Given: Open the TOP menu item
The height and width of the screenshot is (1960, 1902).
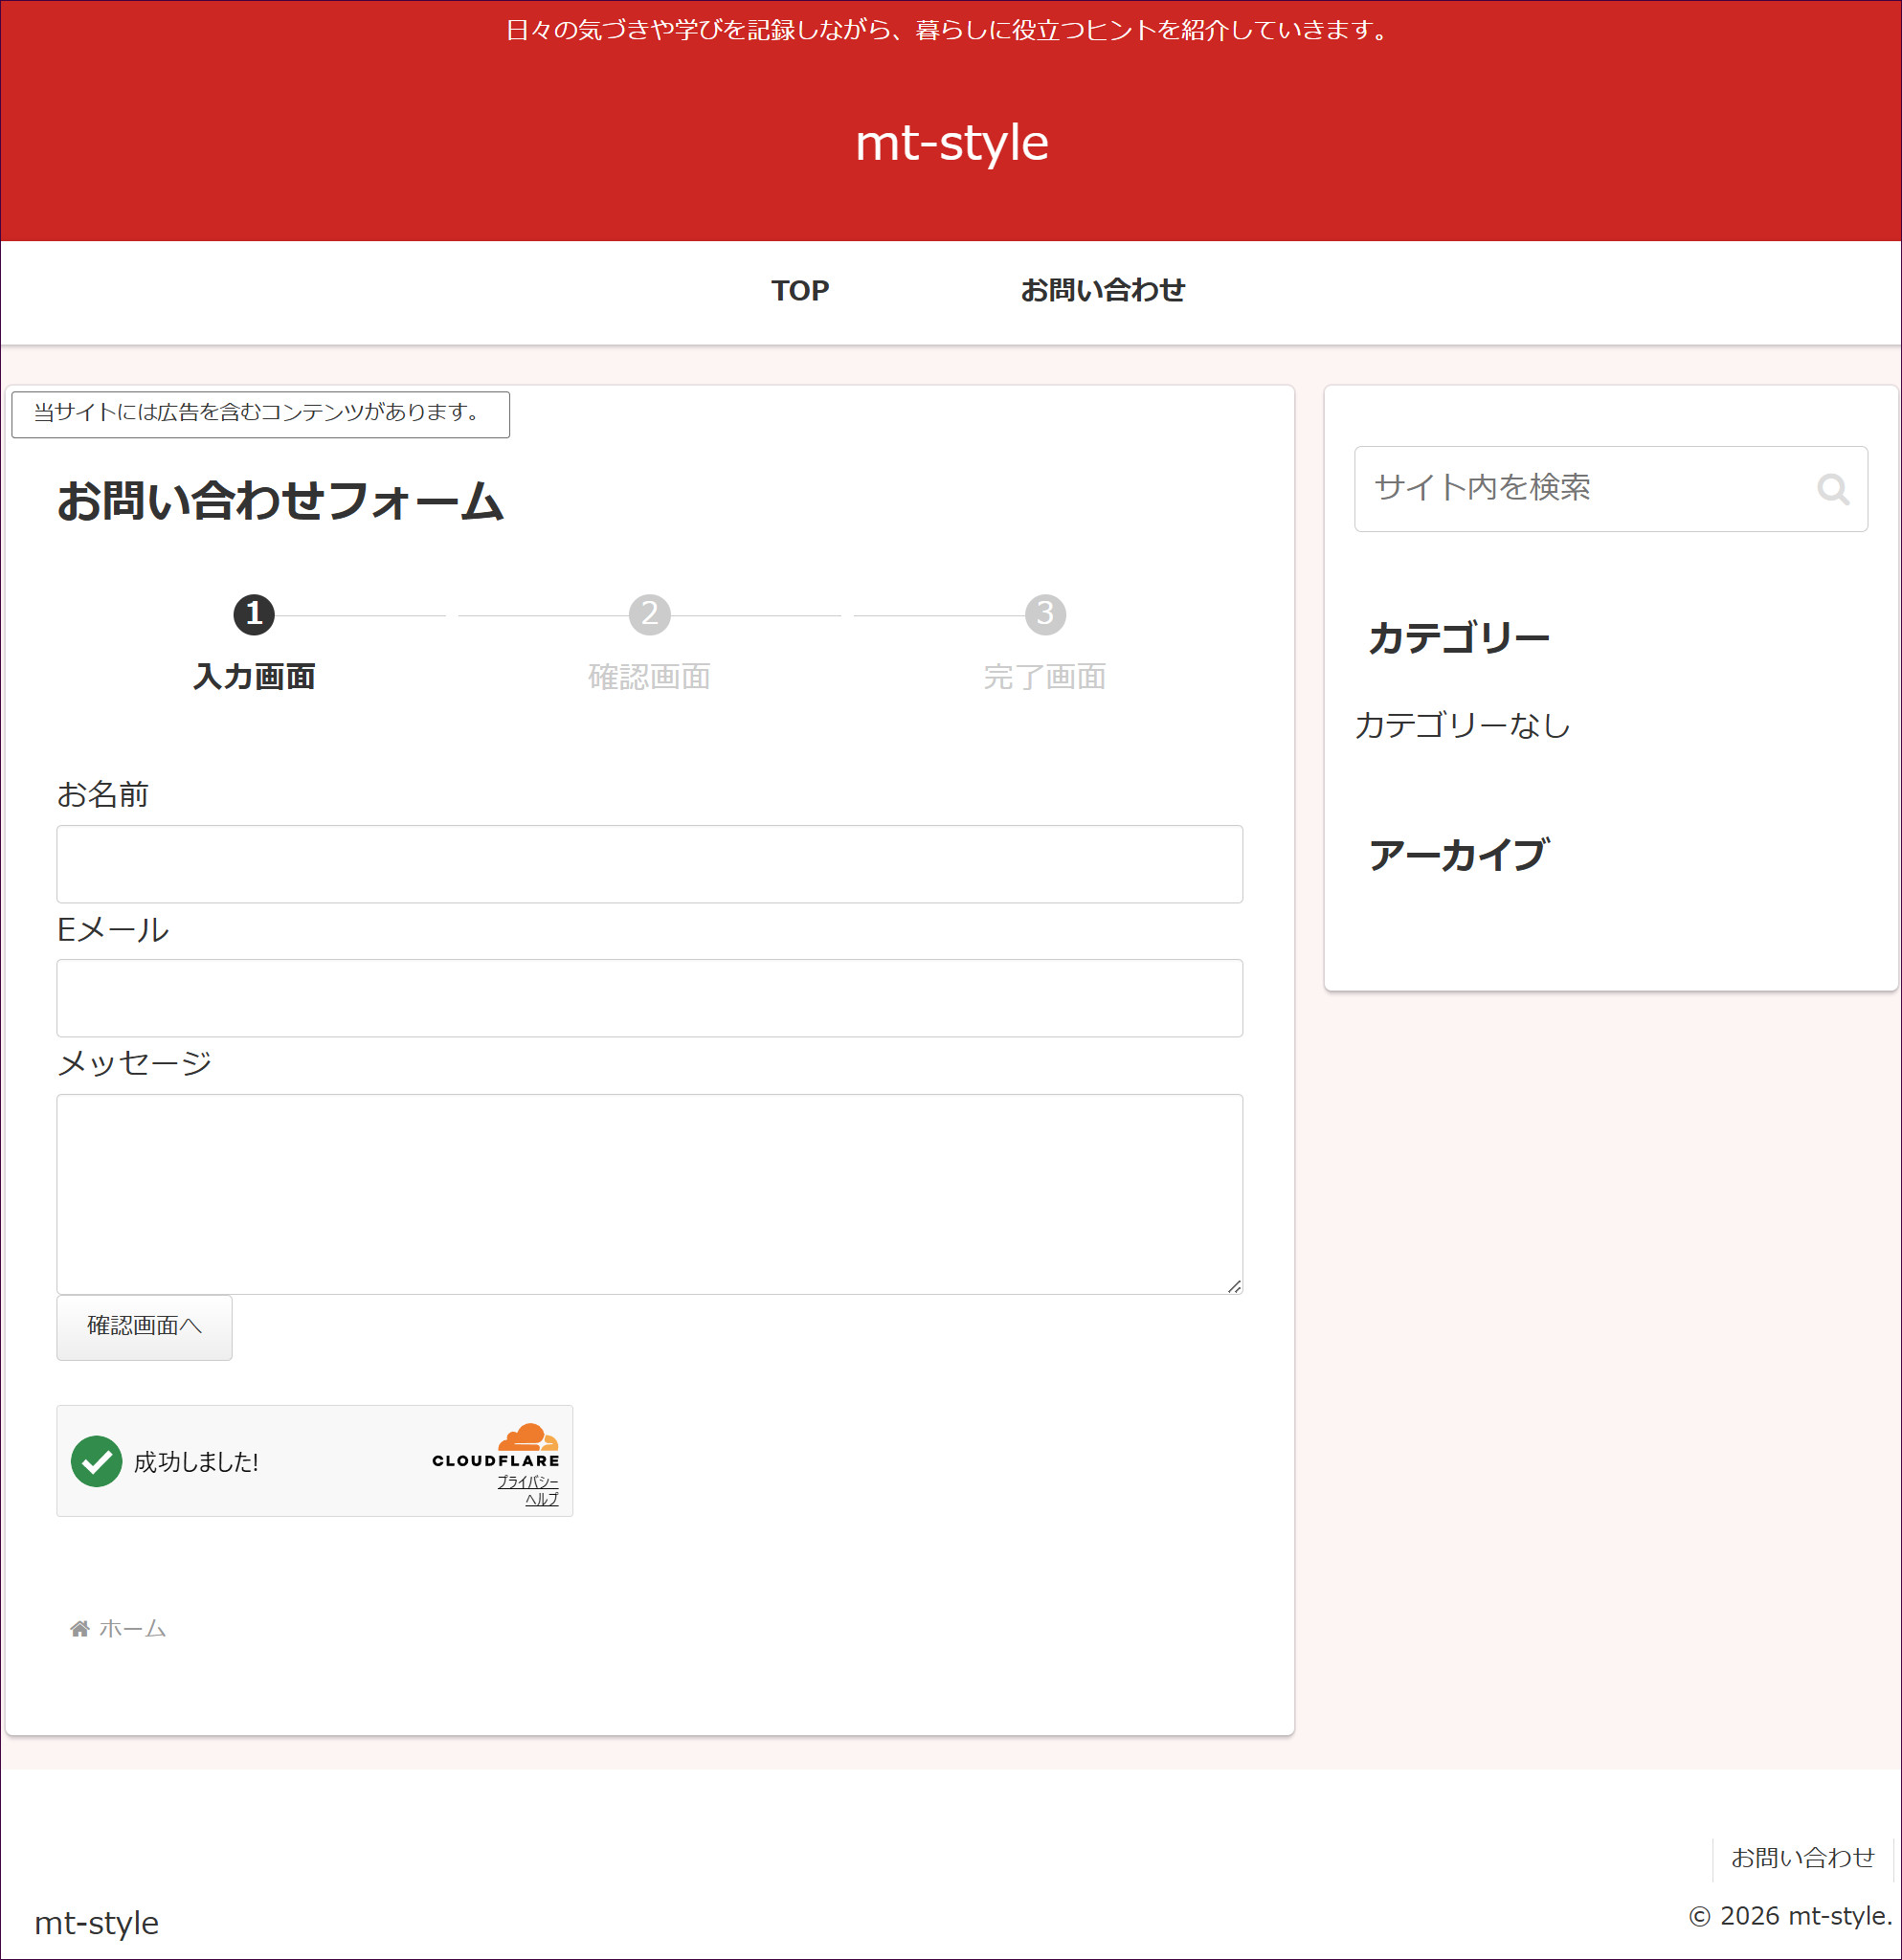Looking at the screenshot, I should [x=800, y=291].
